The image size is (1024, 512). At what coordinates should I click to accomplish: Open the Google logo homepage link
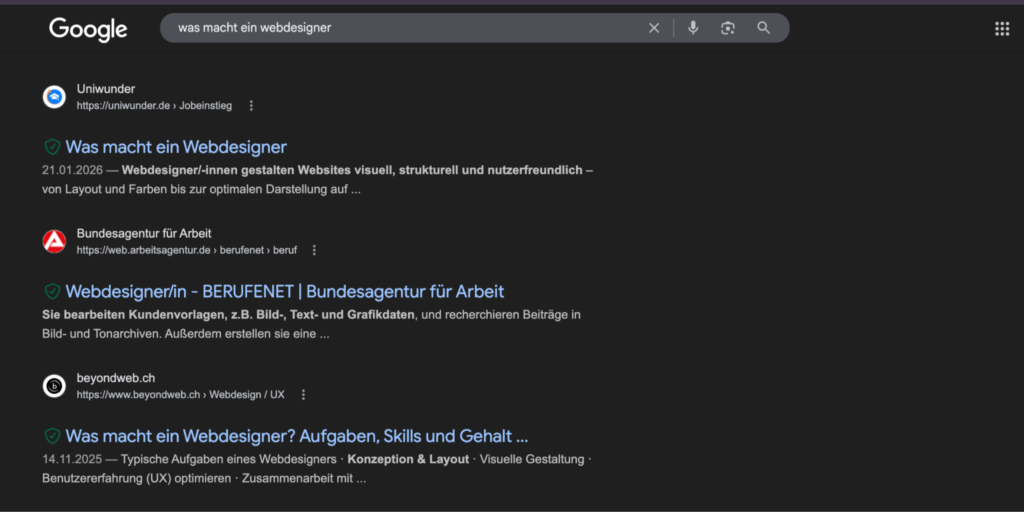88,29
